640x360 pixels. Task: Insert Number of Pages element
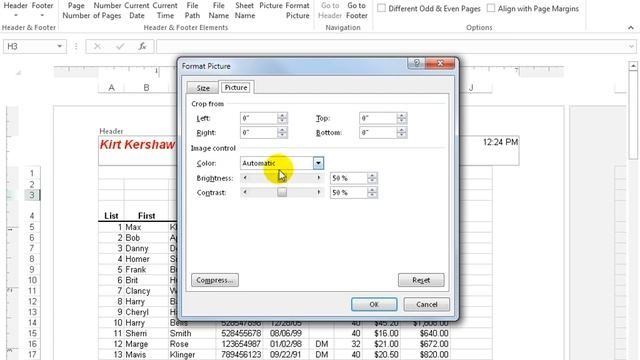107,10
